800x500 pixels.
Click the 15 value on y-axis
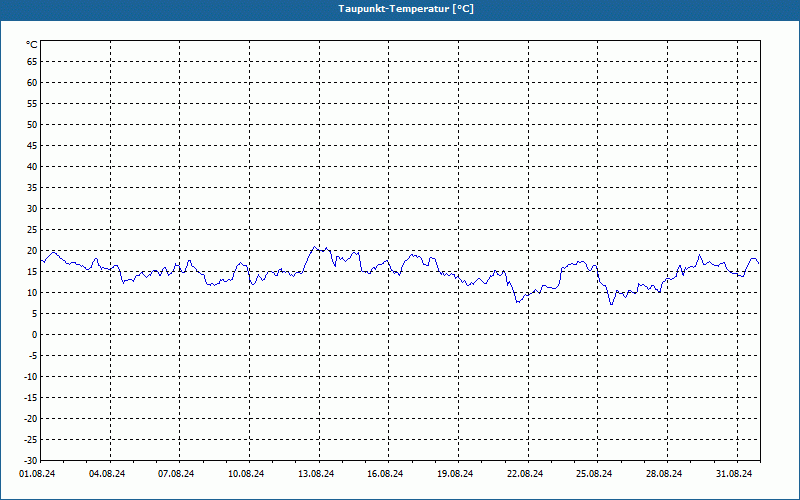pos(32,272)
